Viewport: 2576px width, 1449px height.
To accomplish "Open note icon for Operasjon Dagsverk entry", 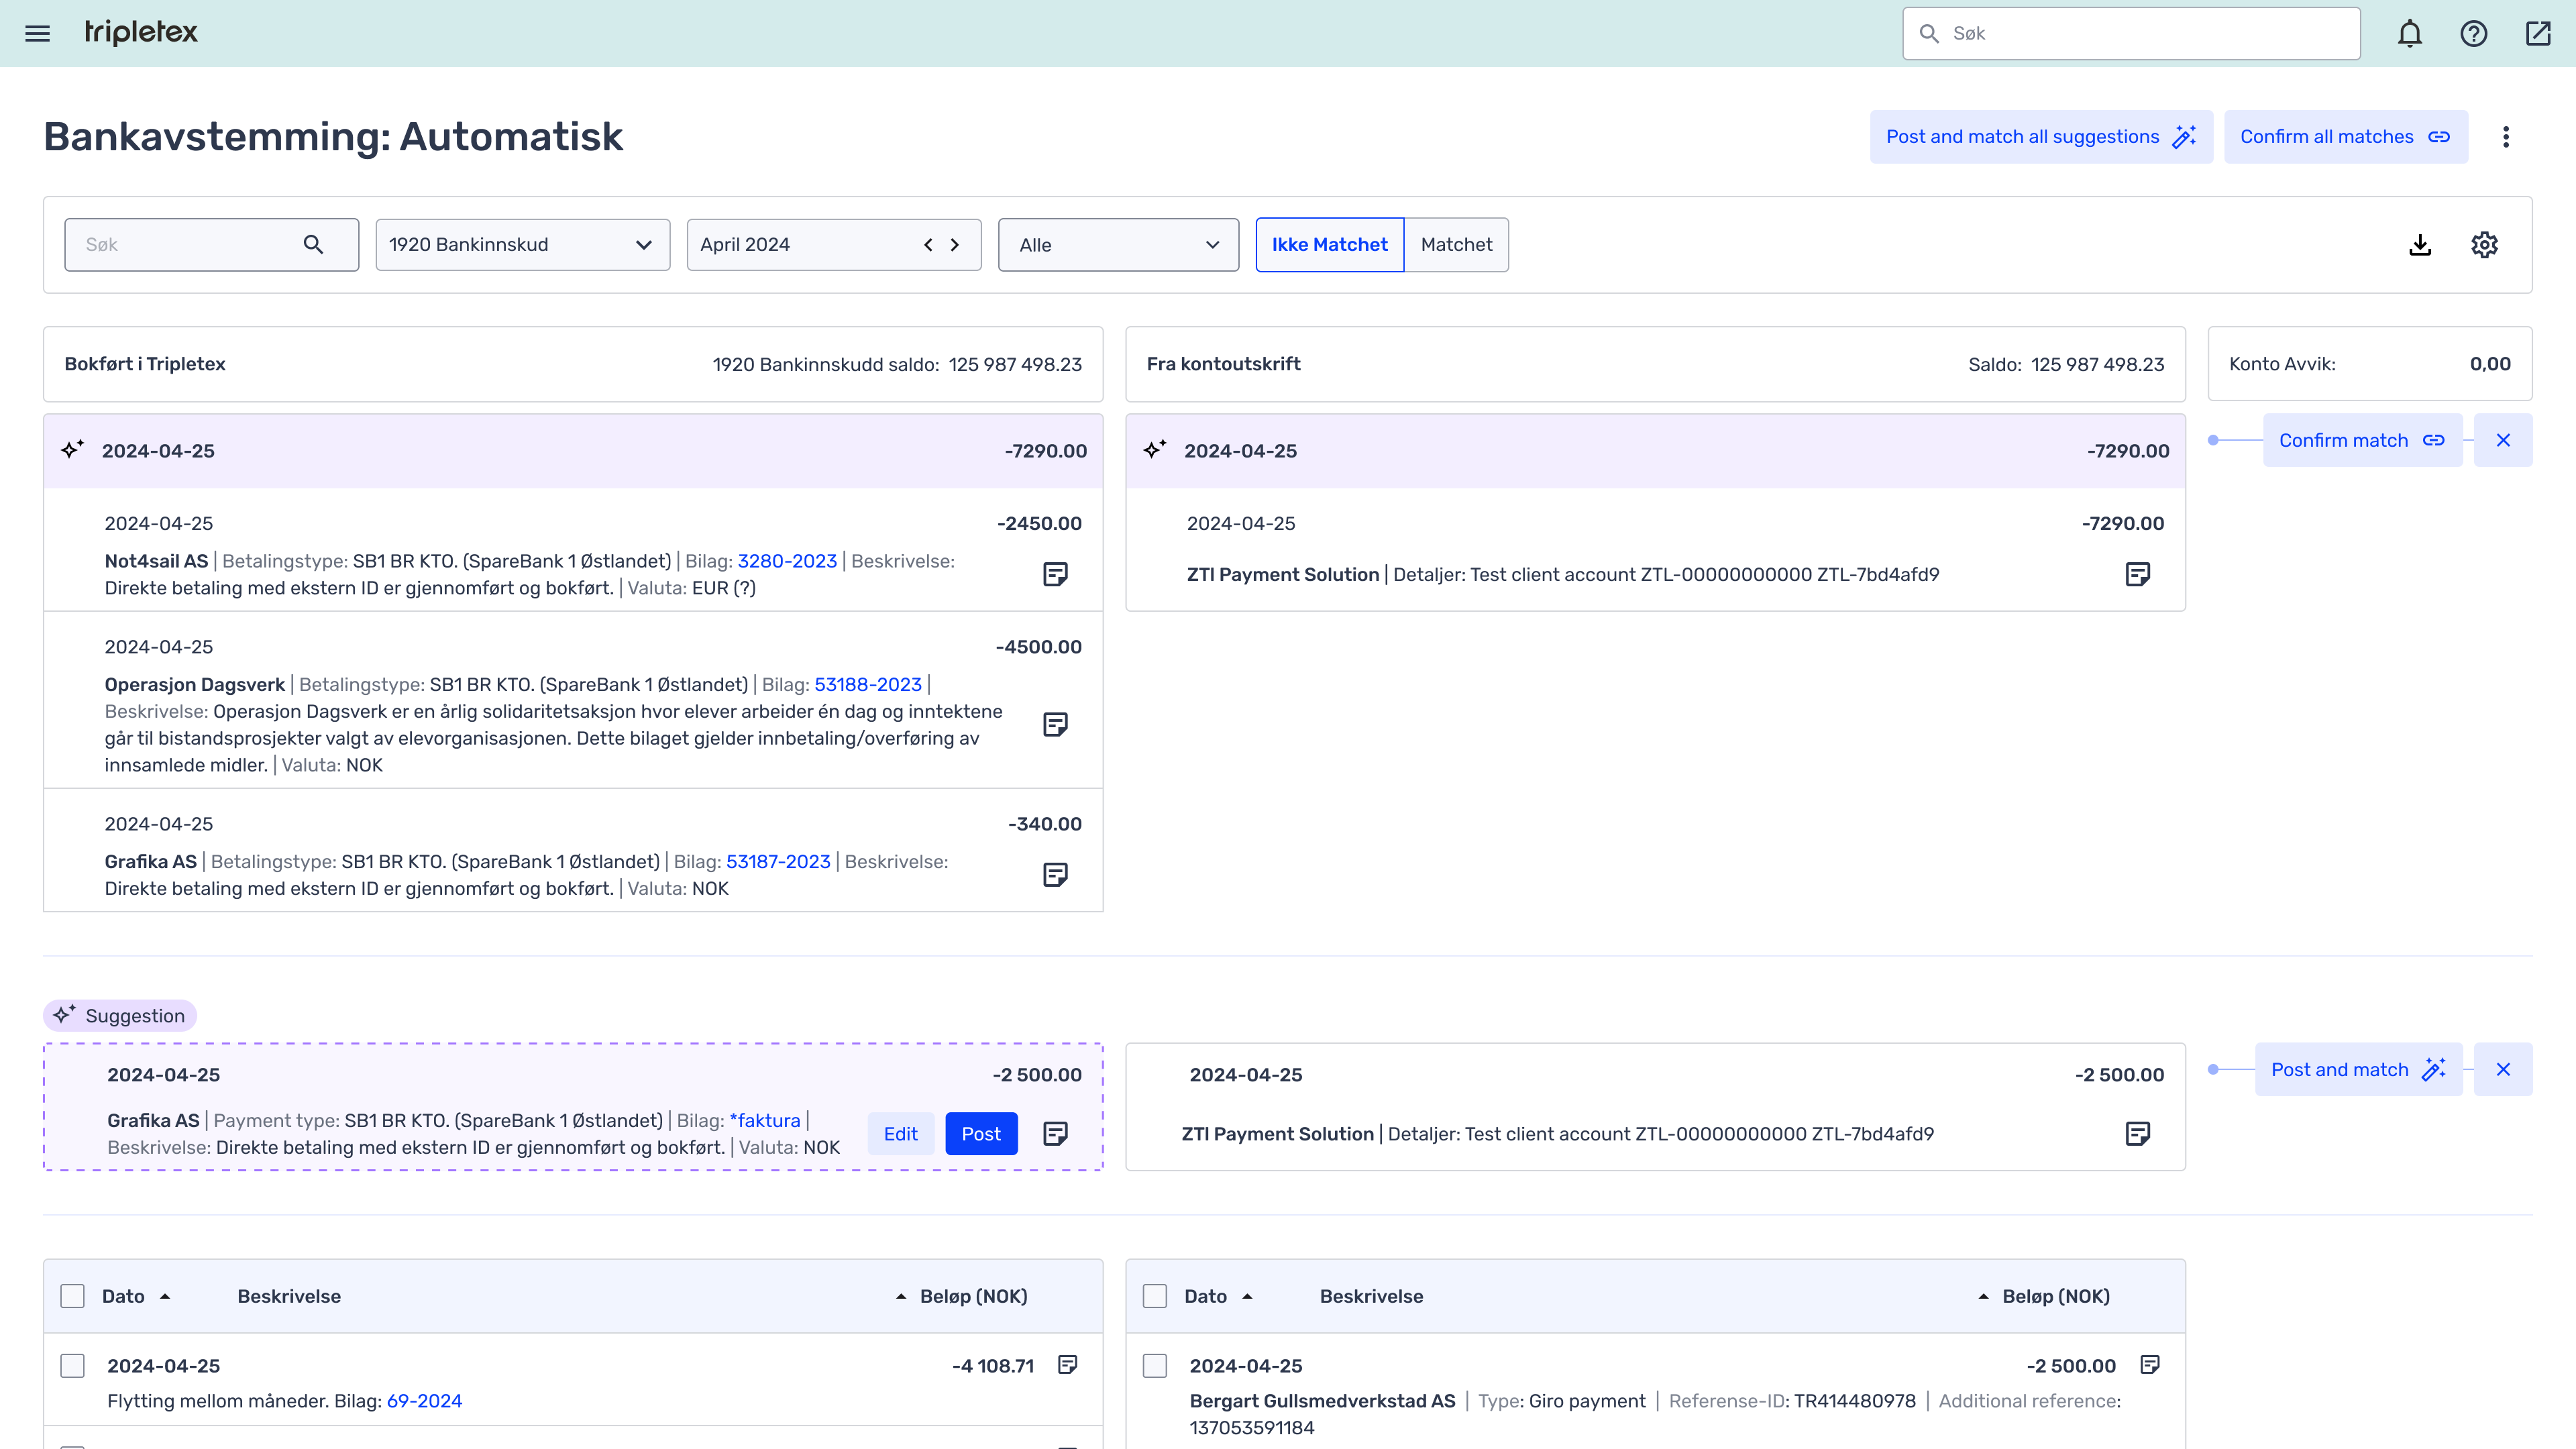I will 1055,725.
